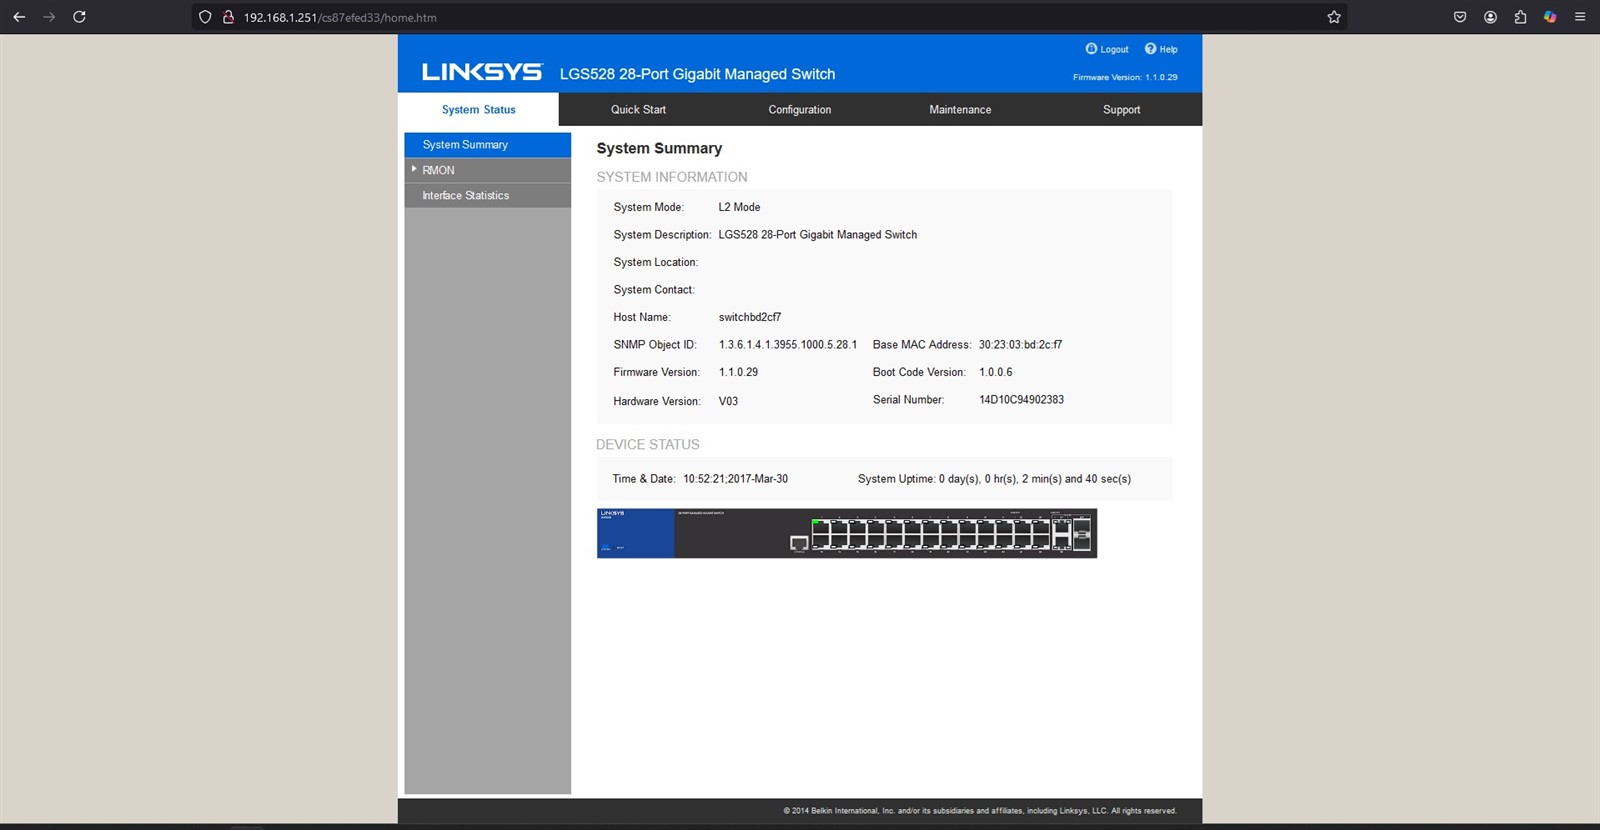Select Interface Statistics in sidebar

pos(466,196)
